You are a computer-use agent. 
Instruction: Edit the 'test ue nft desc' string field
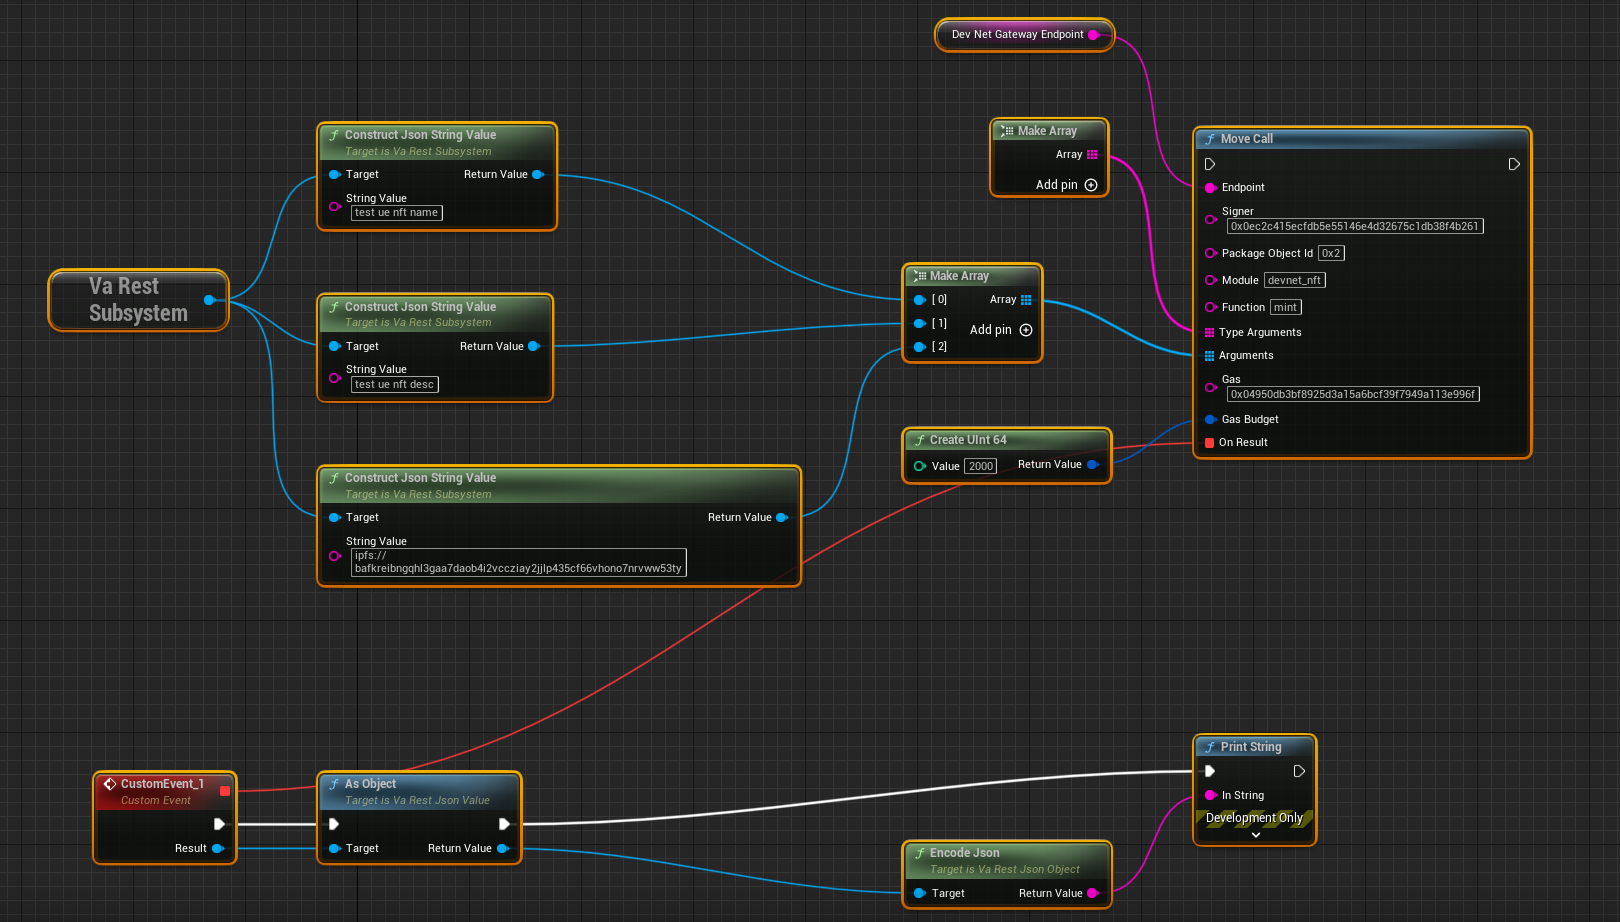click(x=395, y=384)
